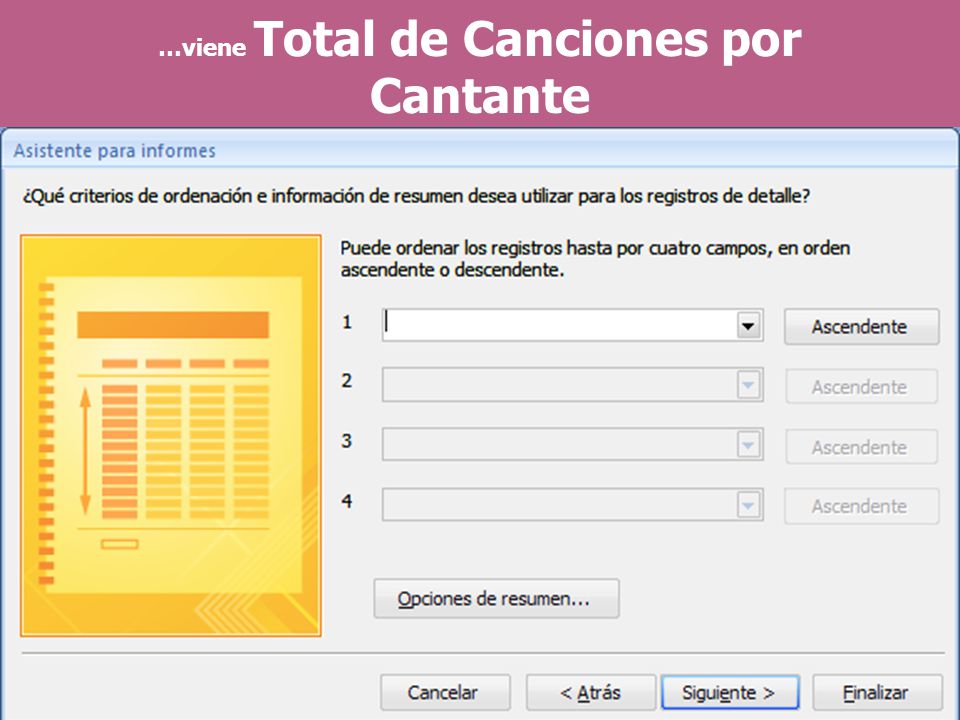The image size is (960, 720).
Task: Toggle the Ascendente button for sort field 4
Action: [861, 506]
